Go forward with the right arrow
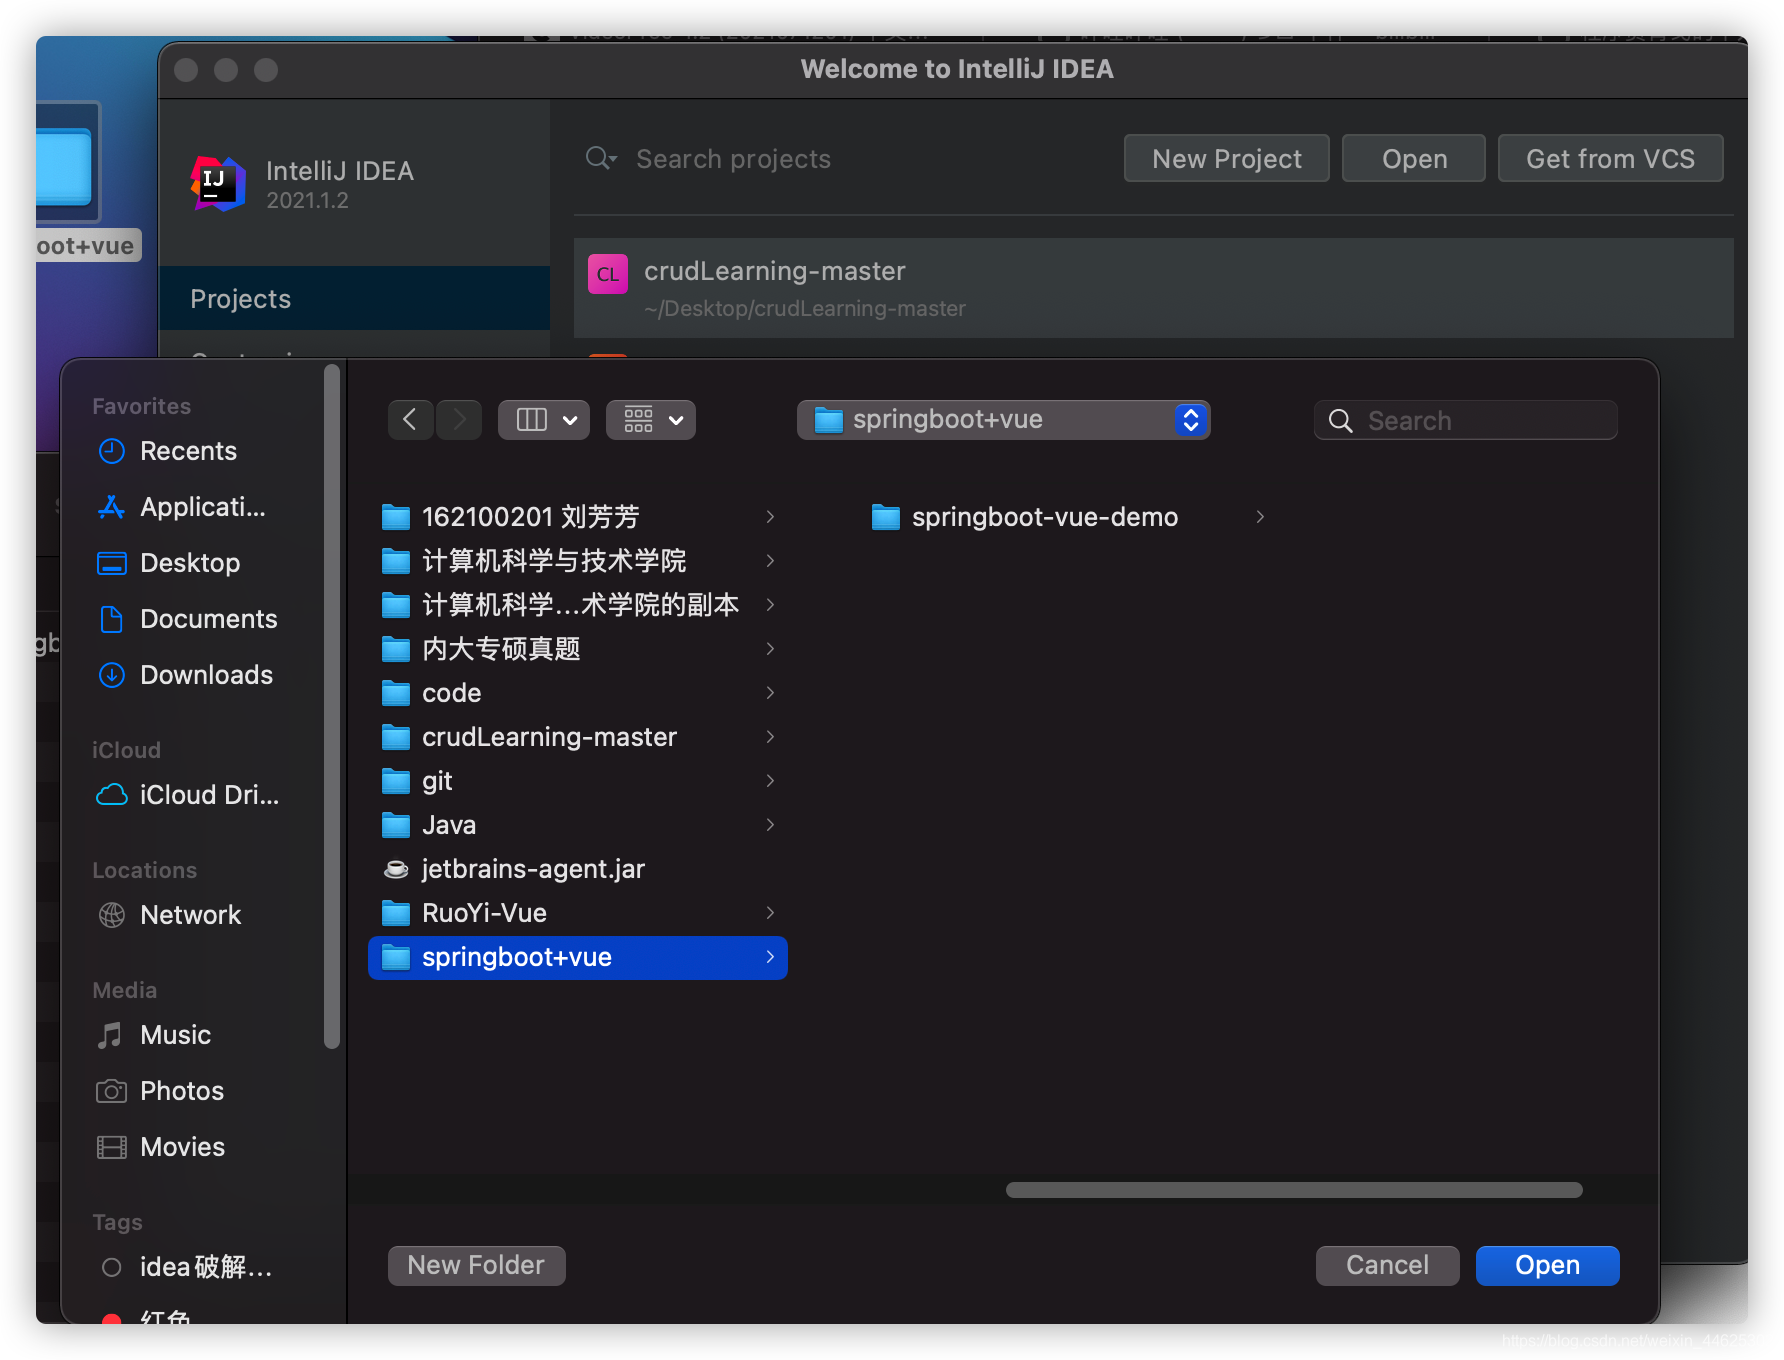The image size is (1784, 1360). point(459,420)
